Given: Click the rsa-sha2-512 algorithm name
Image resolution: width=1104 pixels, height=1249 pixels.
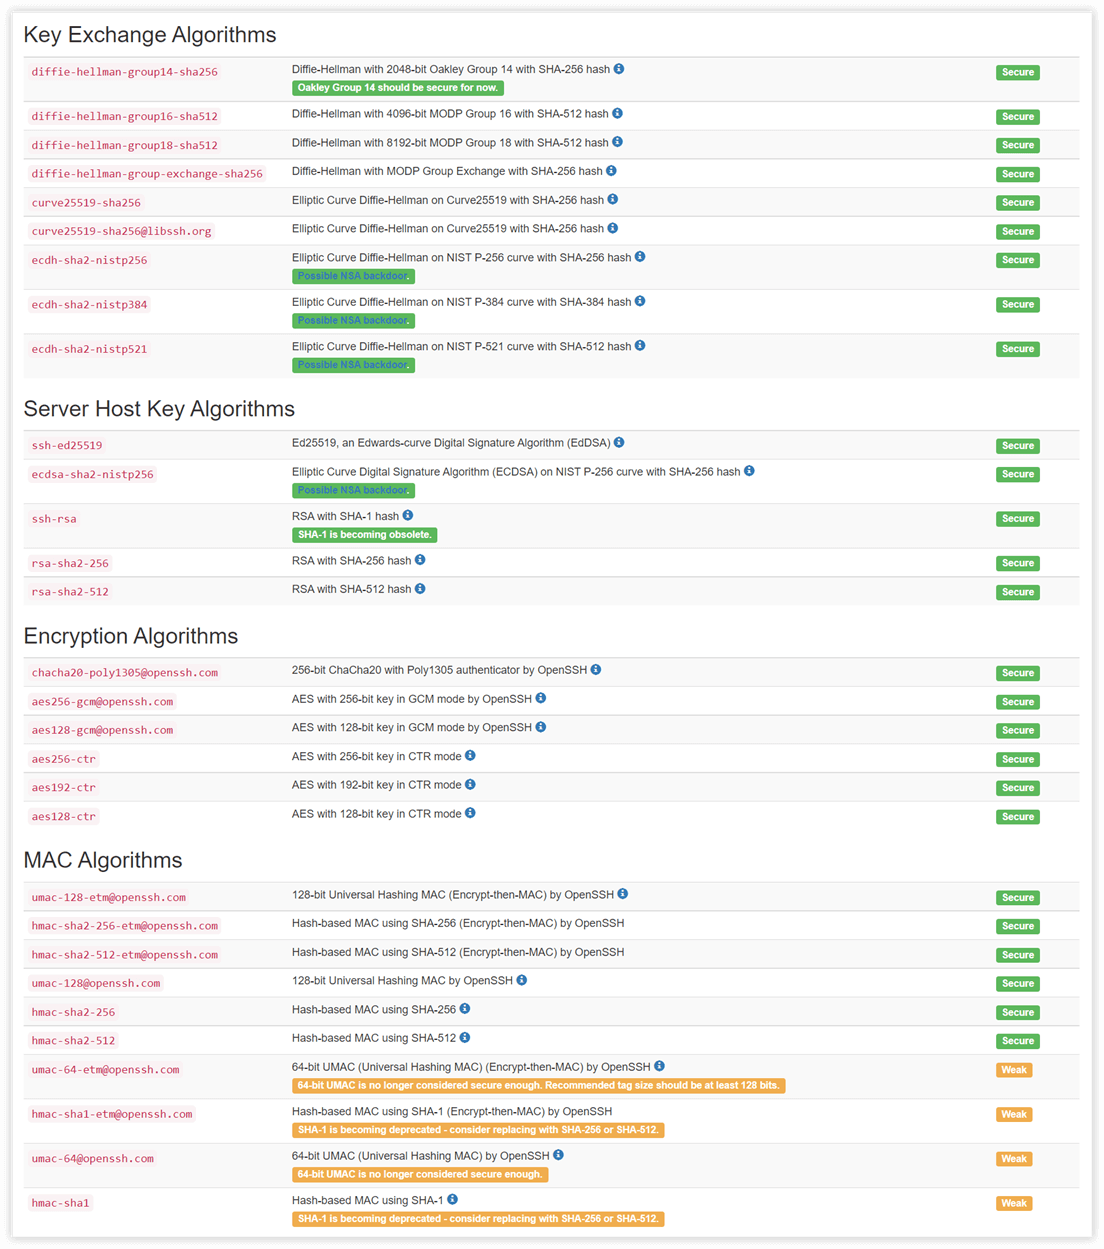Looking at the screenshot, I should tap(70, 592).
